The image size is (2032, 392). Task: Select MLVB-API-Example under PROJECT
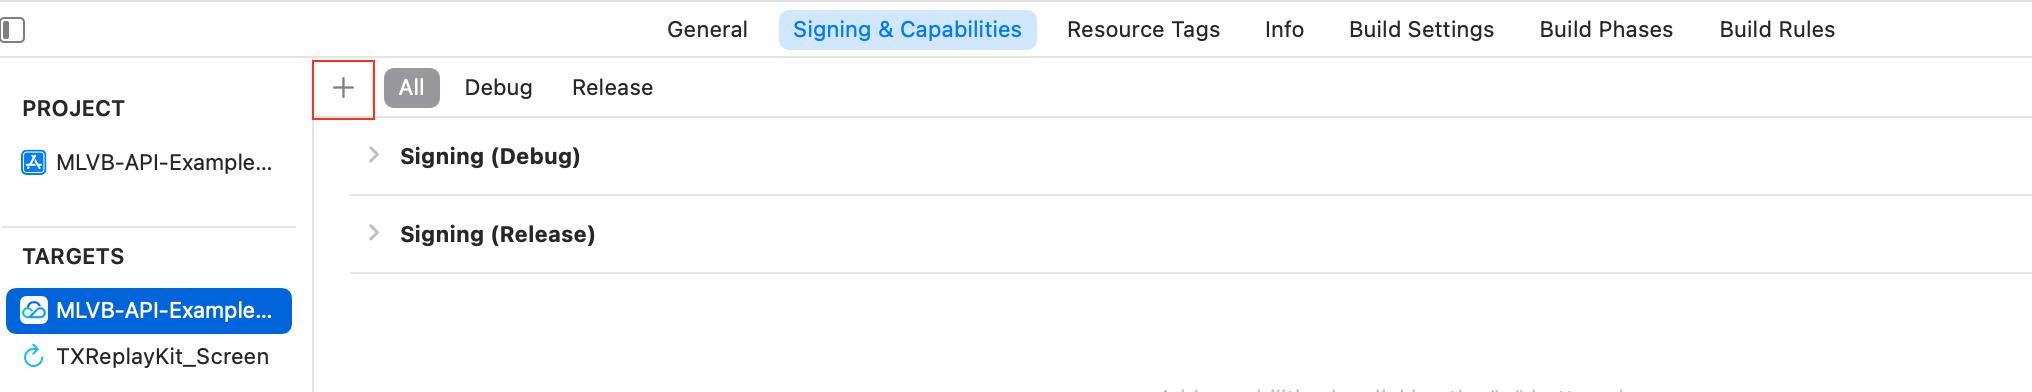(x=149, y=163)
